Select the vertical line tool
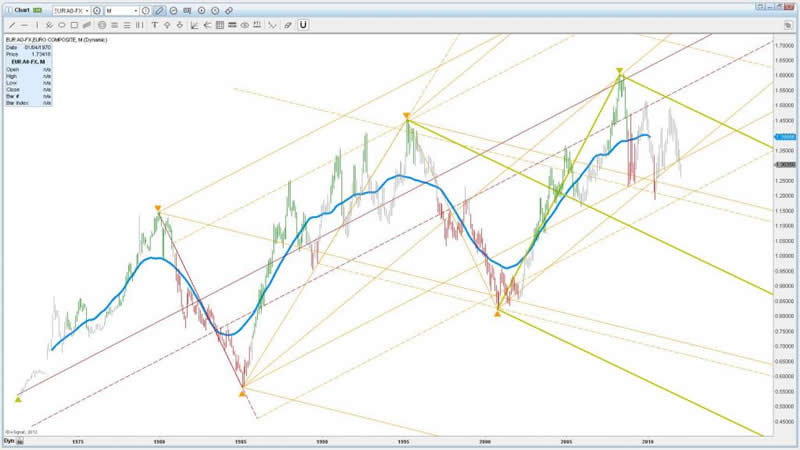 pos(38,23)
